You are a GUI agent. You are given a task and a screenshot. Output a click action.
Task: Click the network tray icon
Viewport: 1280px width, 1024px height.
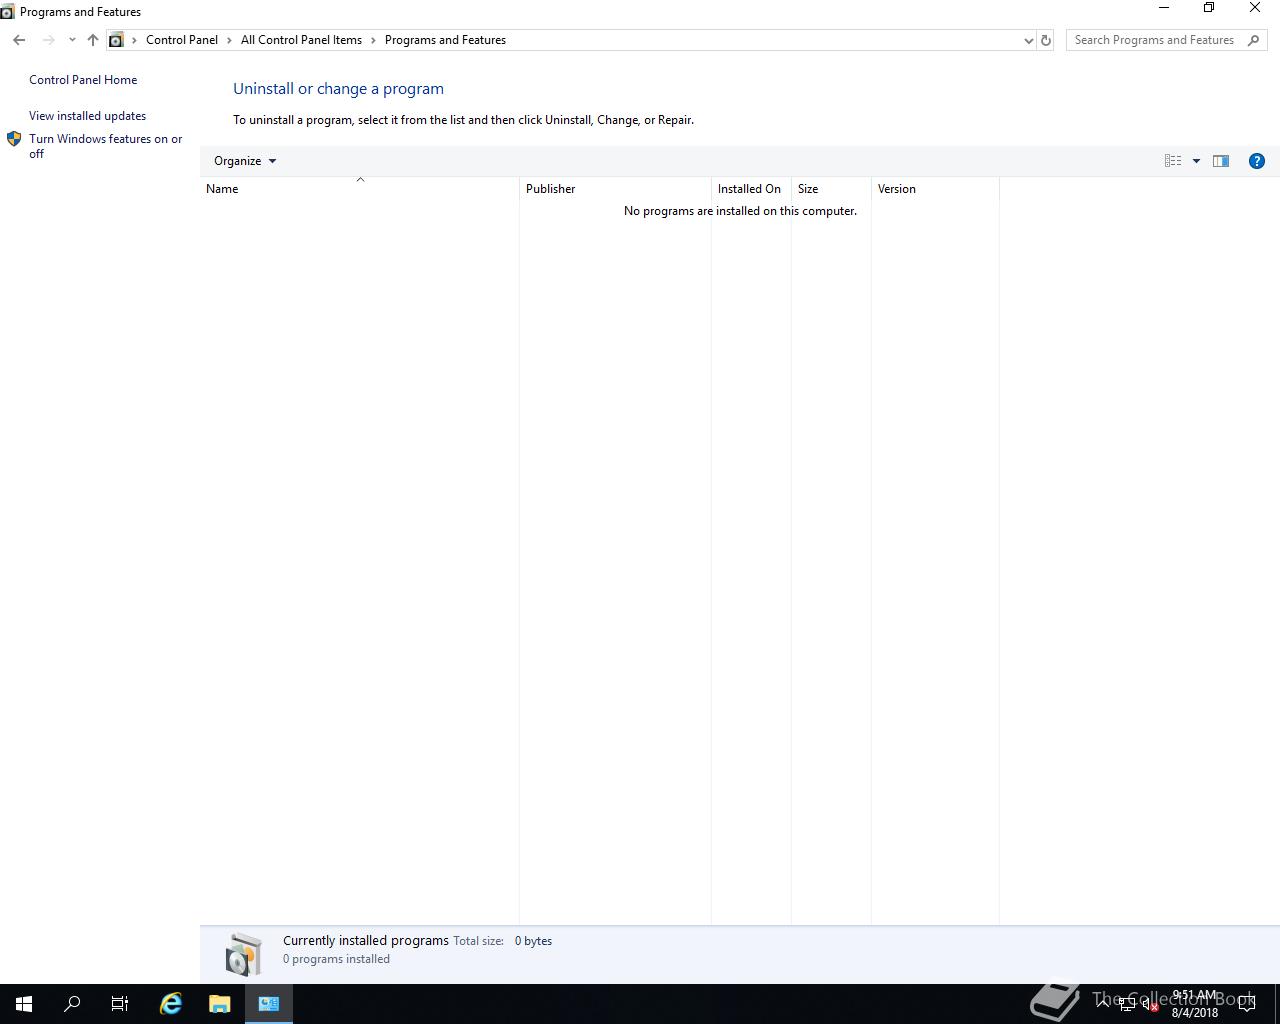point(1127,1005)
